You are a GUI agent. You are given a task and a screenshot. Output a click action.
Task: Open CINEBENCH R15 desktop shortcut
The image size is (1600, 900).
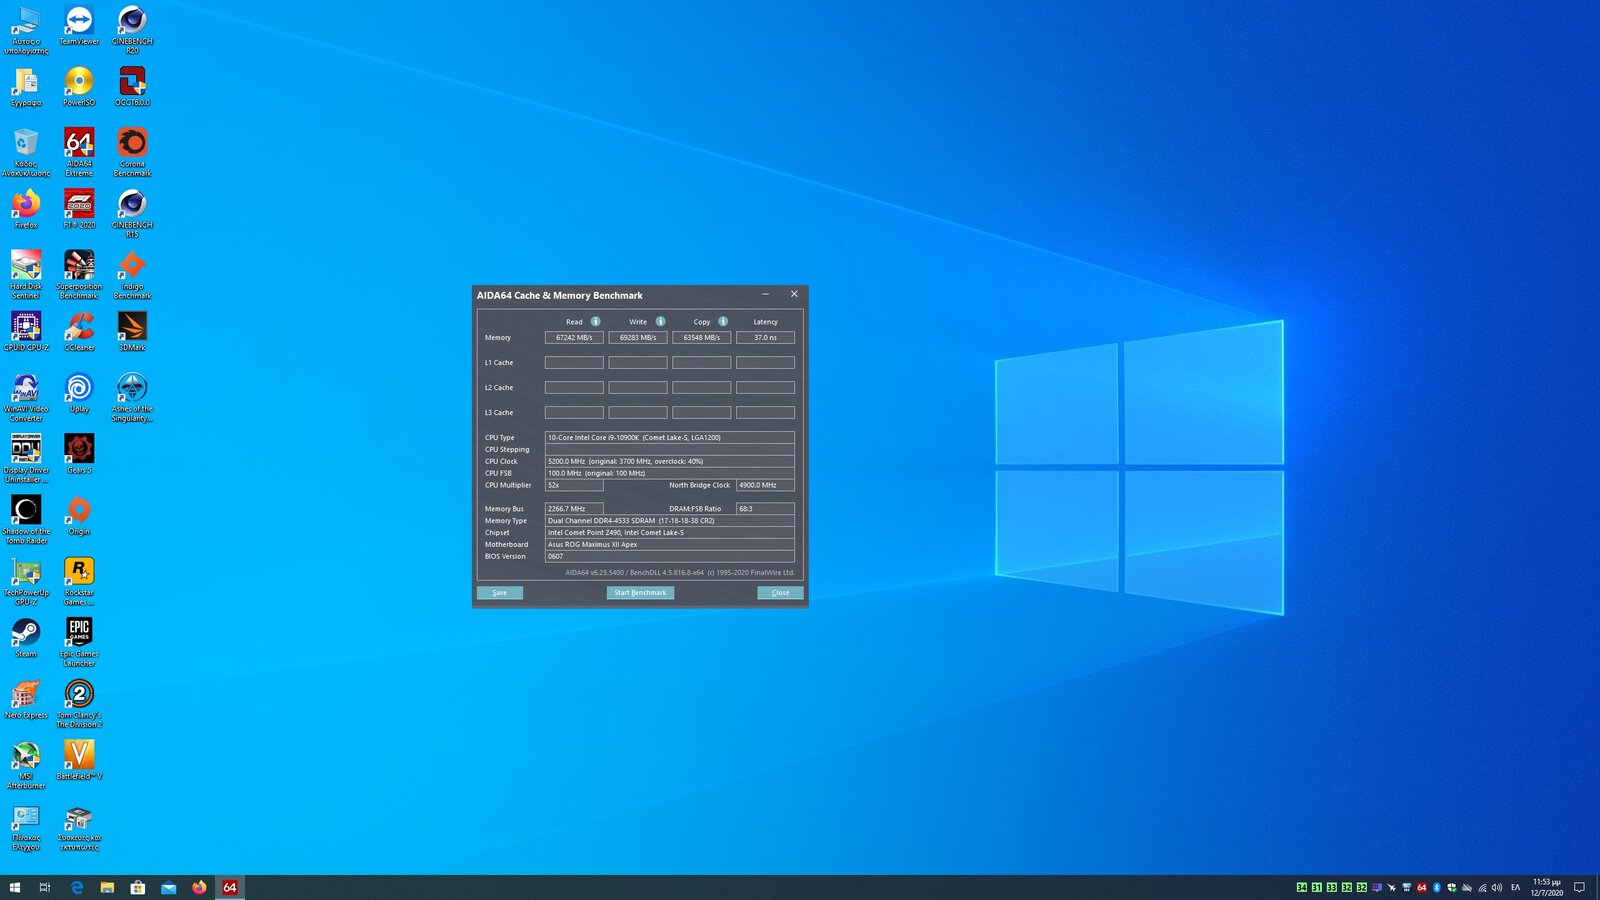(132, 213)
